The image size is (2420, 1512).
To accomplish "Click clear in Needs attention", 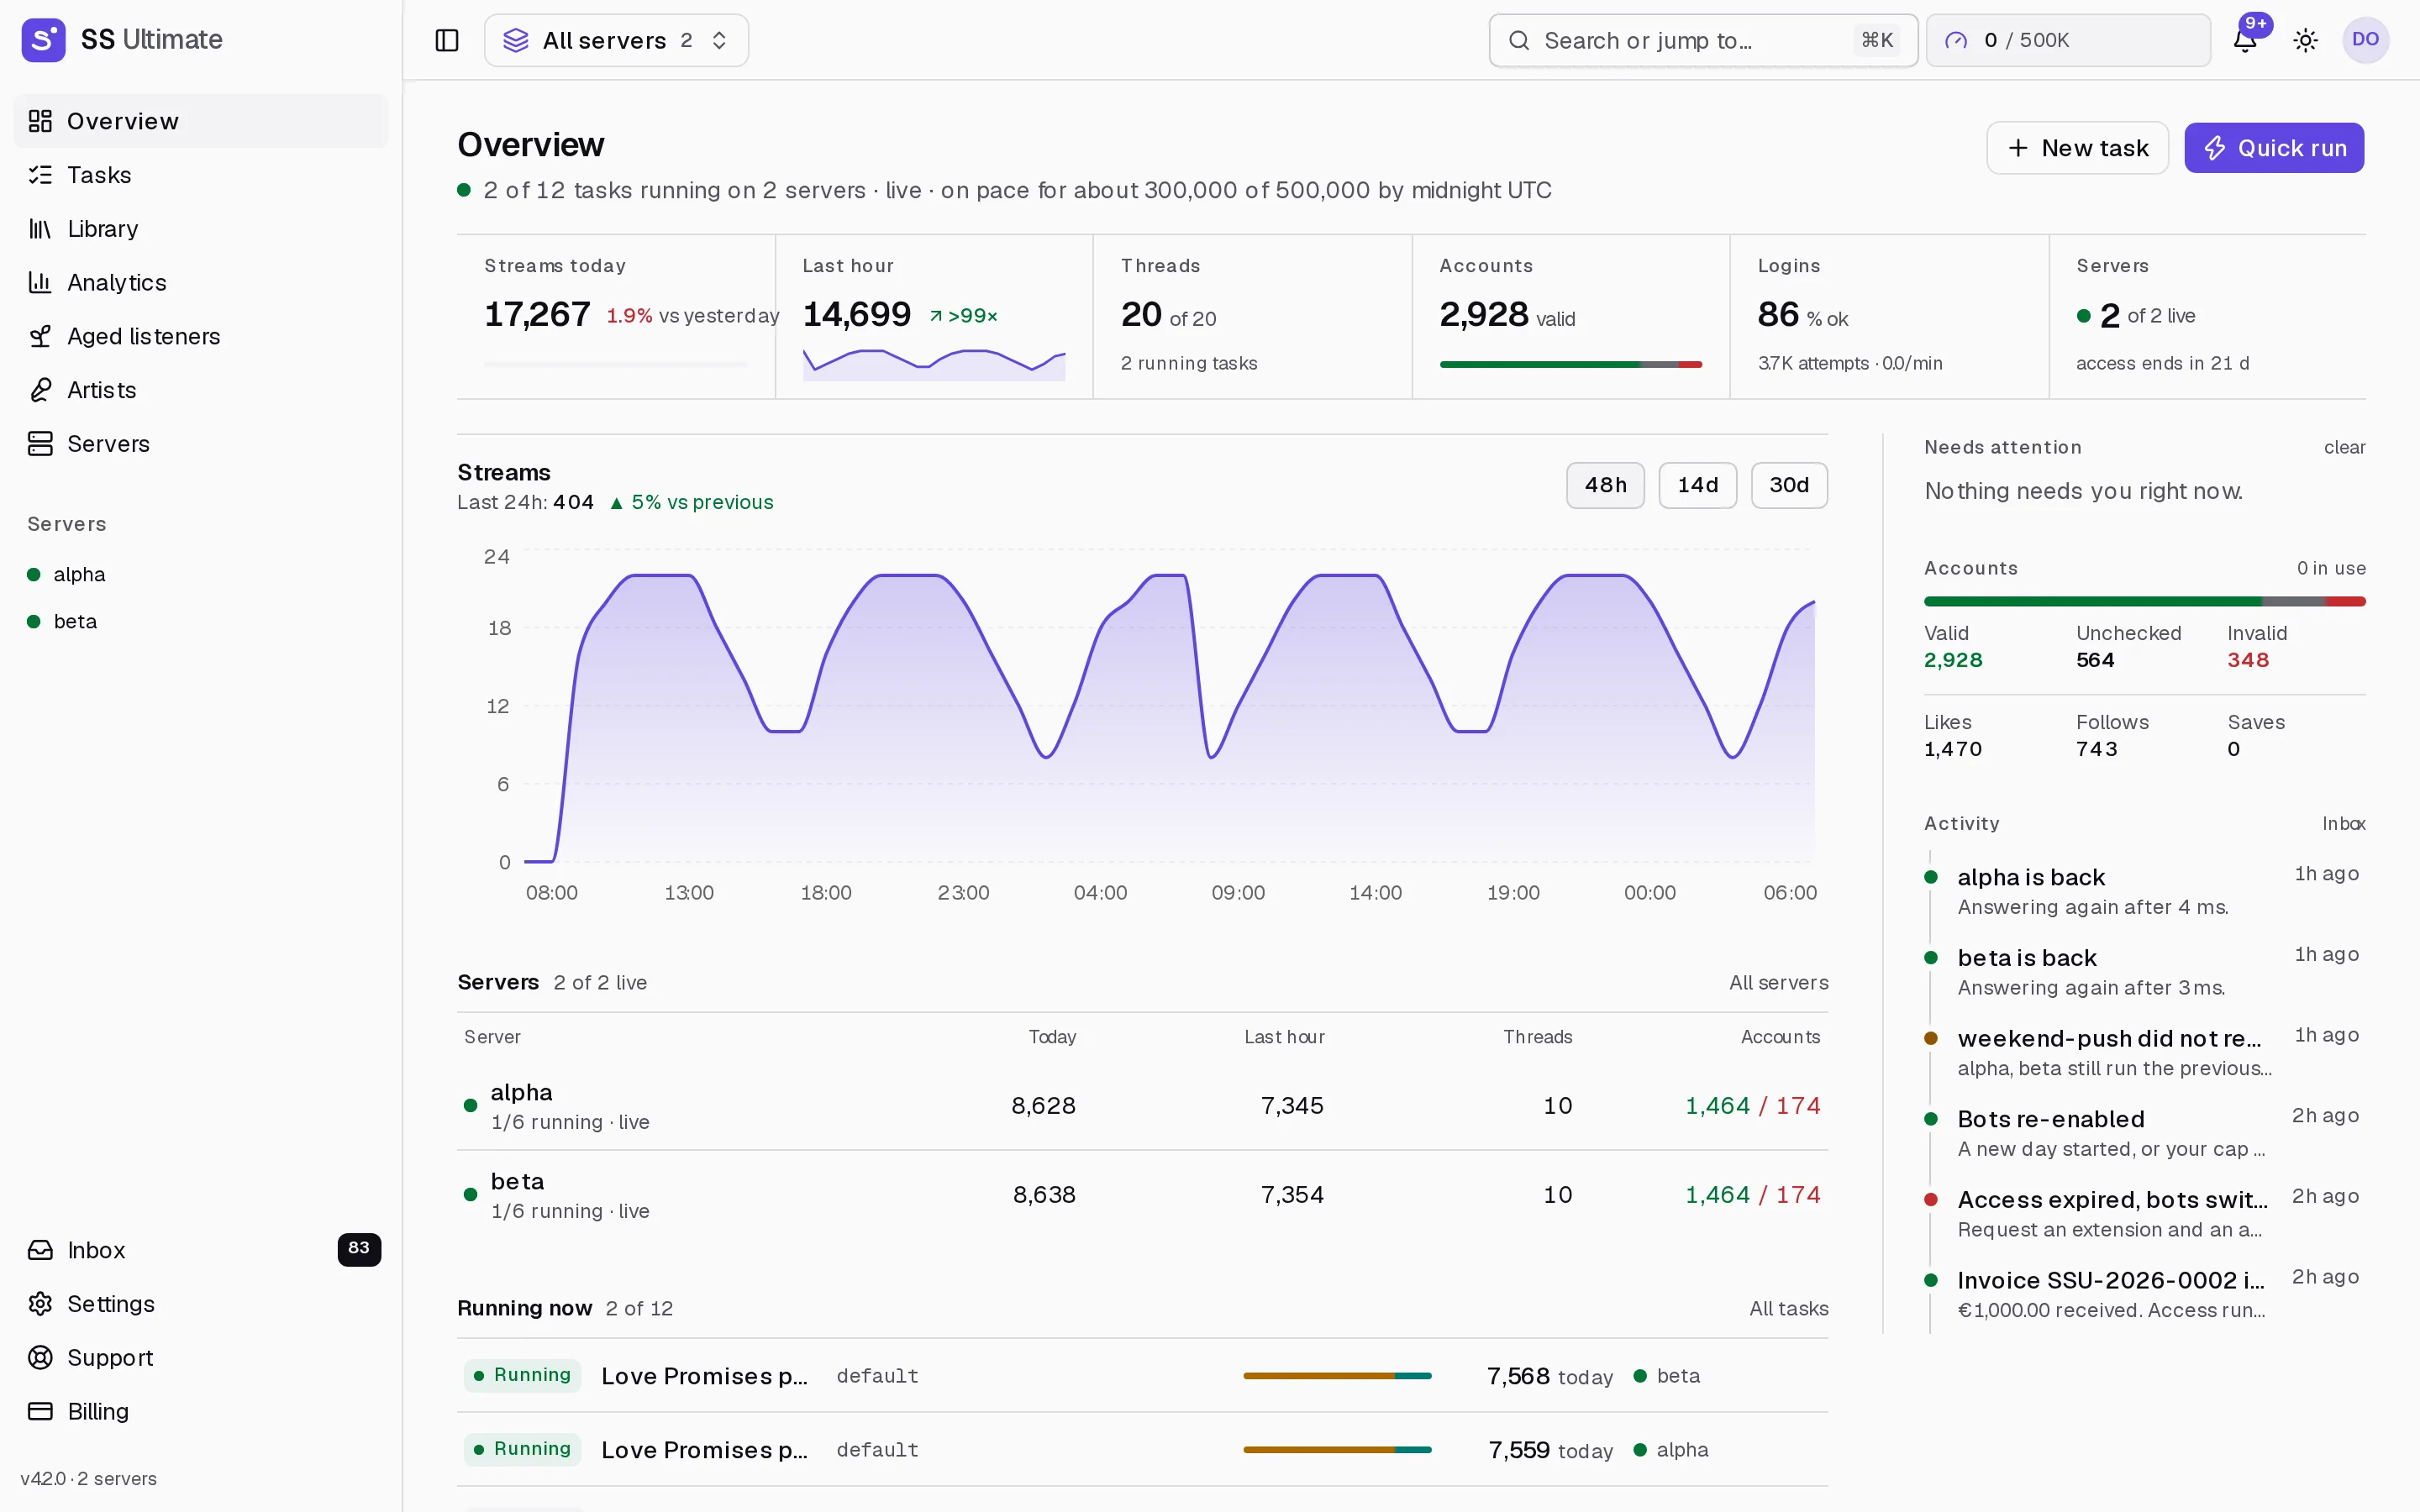I will point(2344,447).
